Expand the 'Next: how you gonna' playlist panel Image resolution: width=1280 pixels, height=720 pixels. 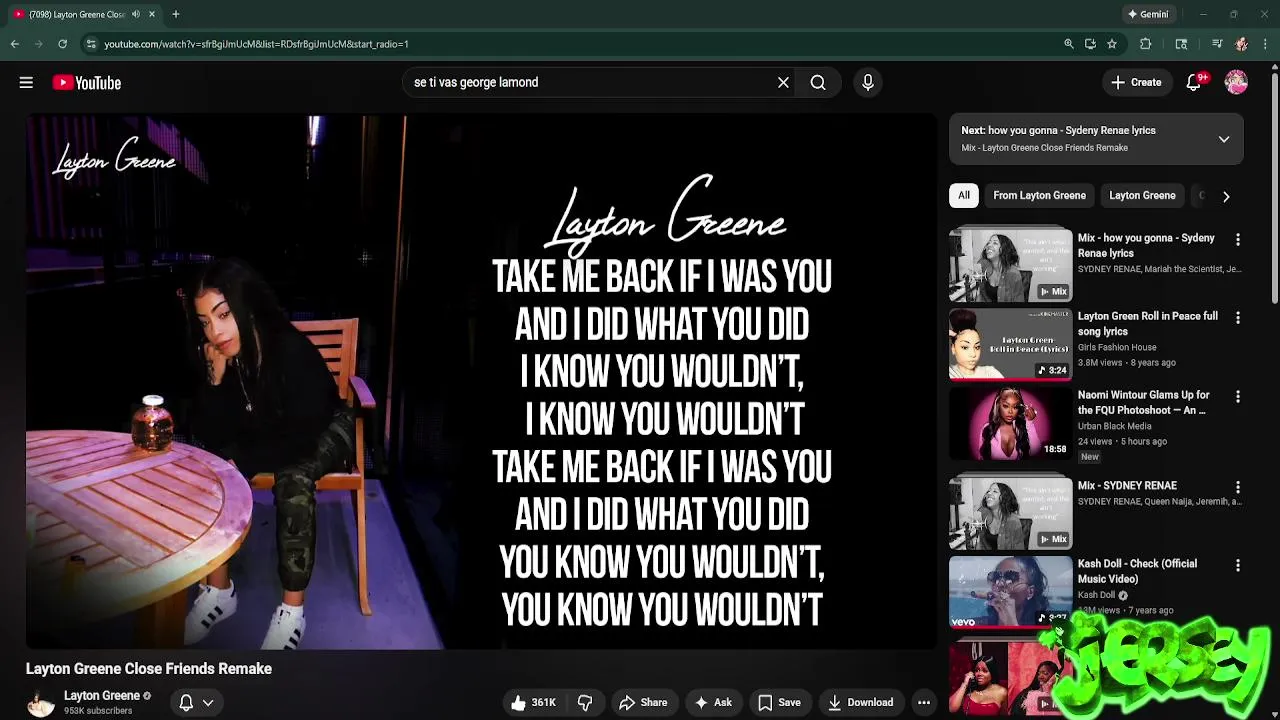click(x=1223, y=139)
